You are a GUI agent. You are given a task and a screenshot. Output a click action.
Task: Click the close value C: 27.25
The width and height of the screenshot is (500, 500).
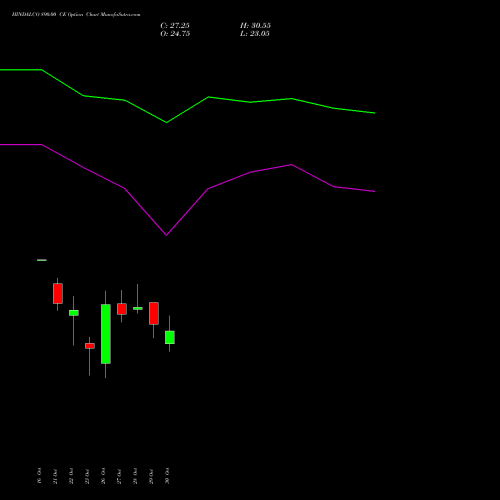point(175,26)
